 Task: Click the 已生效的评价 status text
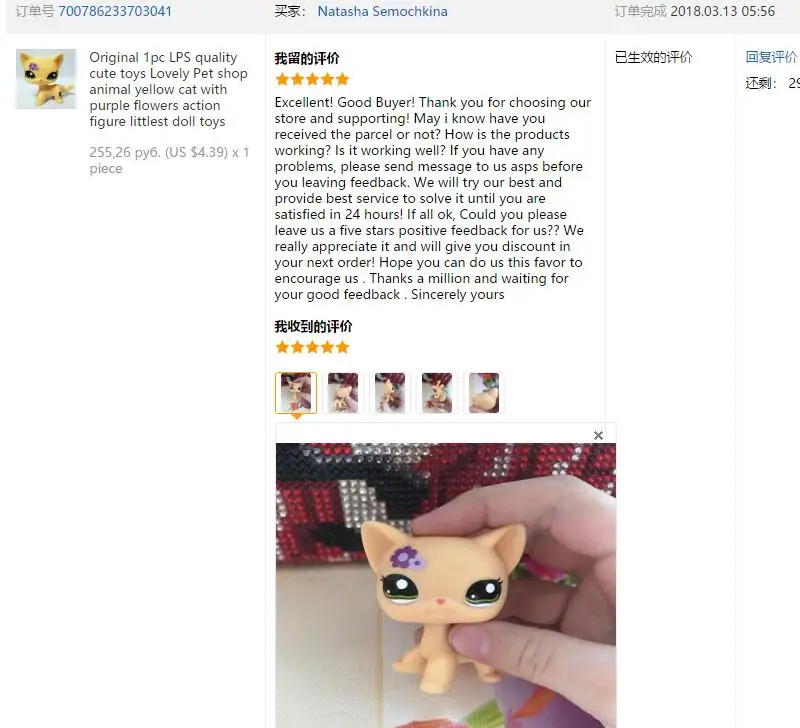pos(654,57)
